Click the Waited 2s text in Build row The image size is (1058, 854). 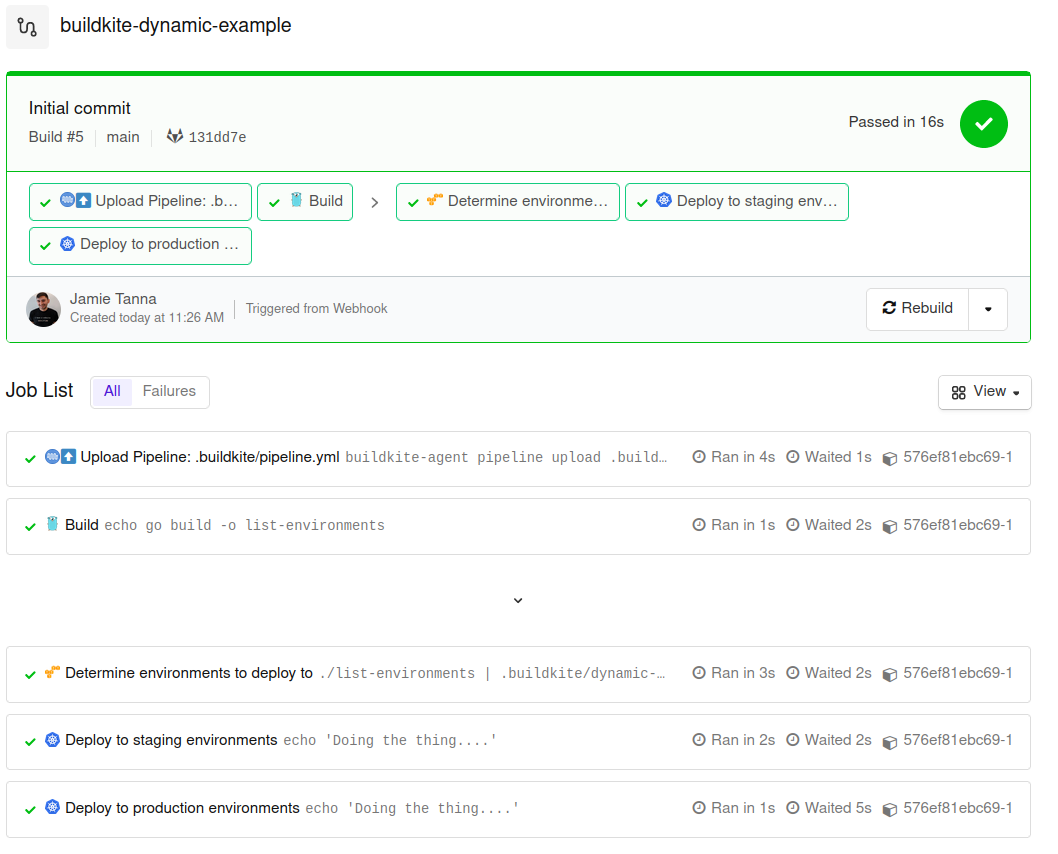[838, 525]
